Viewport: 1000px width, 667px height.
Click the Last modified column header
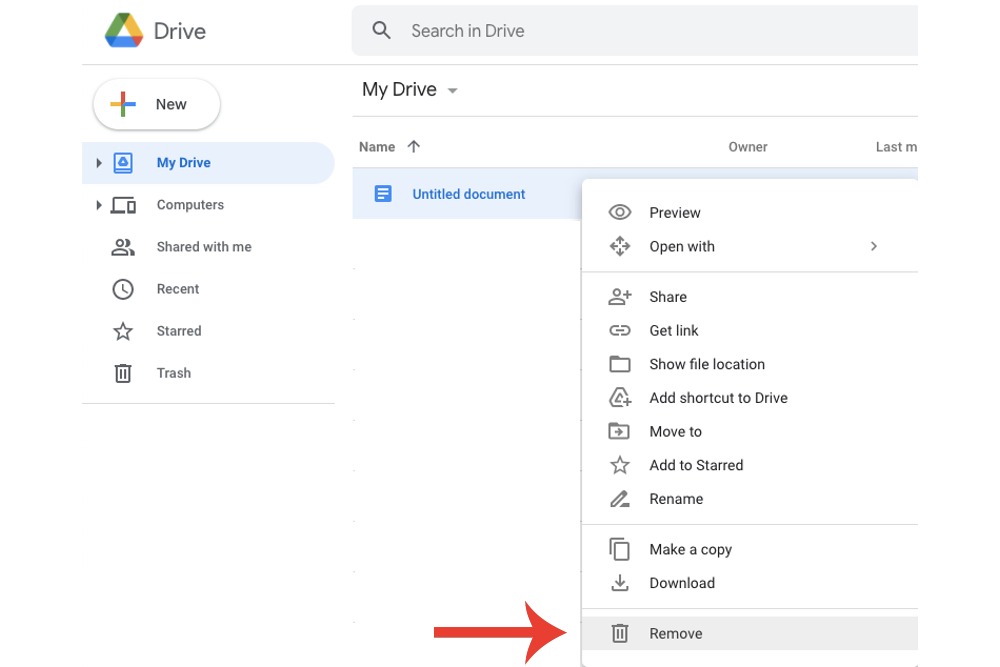896,147
